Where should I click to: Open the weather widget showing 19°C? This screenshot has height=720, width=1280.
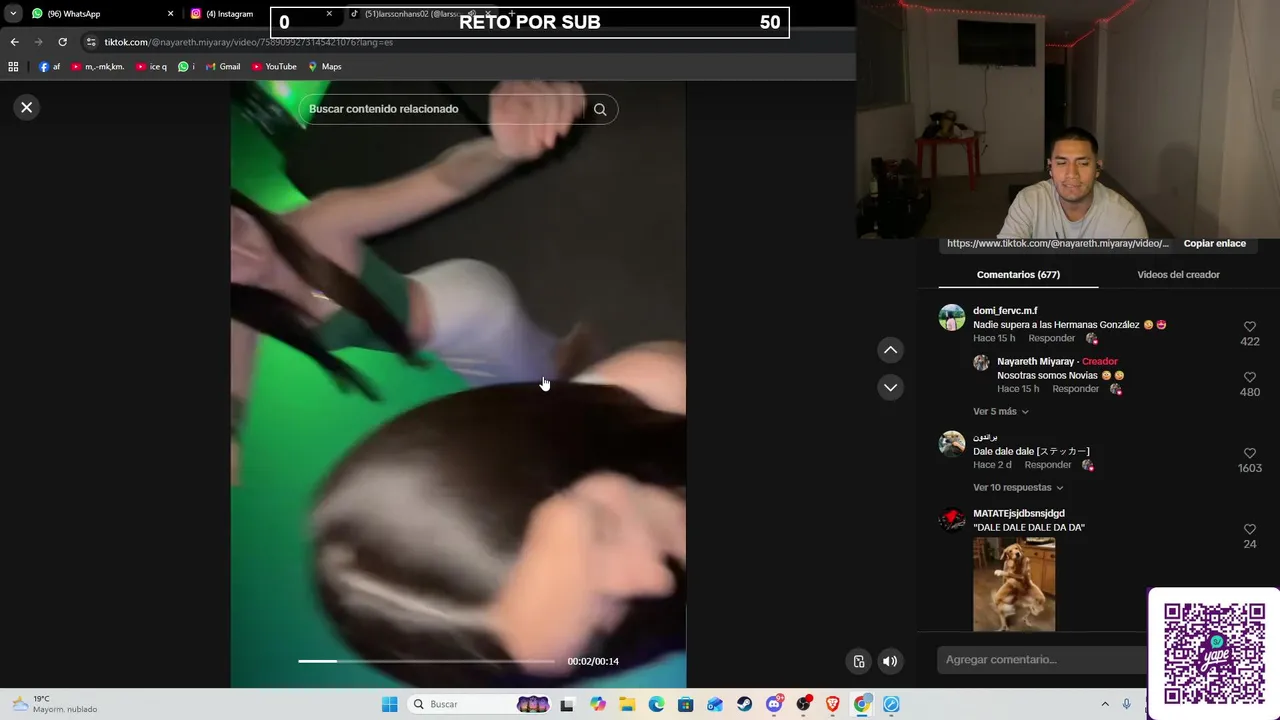55,704
